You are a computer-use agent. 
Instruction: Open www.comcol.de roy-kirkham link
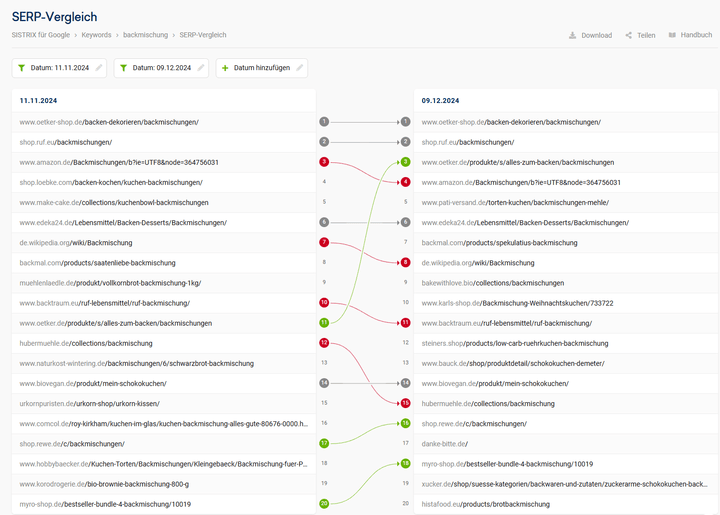[x=164, y=424]
